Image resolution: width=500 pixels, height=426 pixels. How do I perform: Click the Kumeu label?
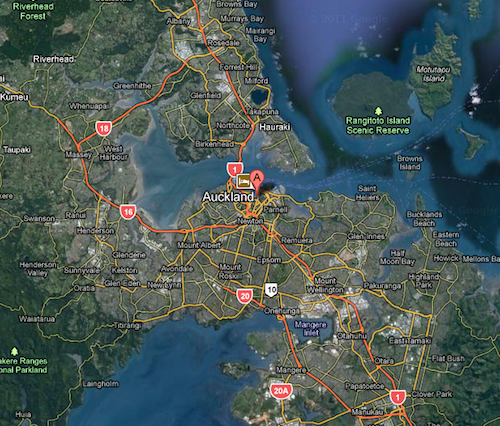click(14, 97)
